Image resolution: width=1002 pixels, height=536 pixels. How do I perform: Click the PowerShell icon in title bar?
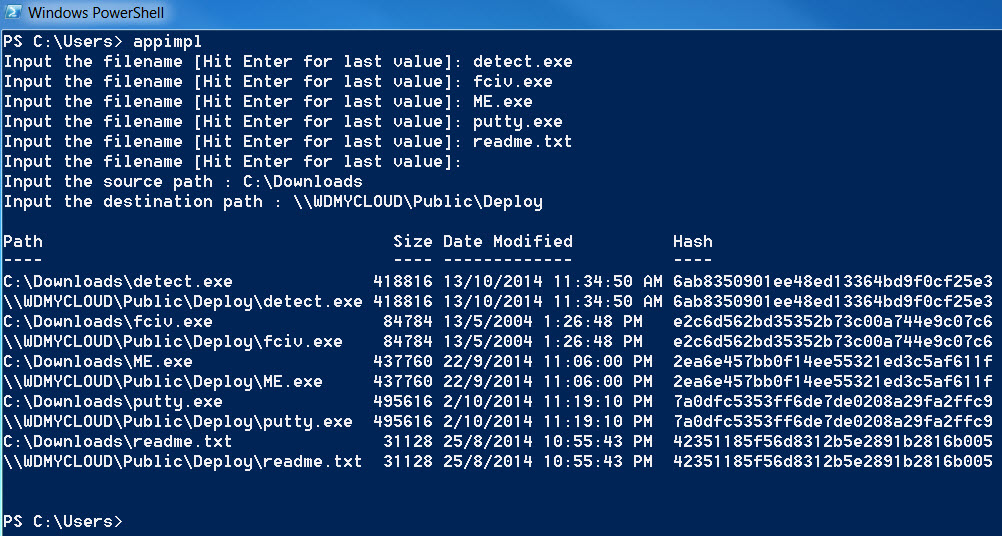coord(12,12)
